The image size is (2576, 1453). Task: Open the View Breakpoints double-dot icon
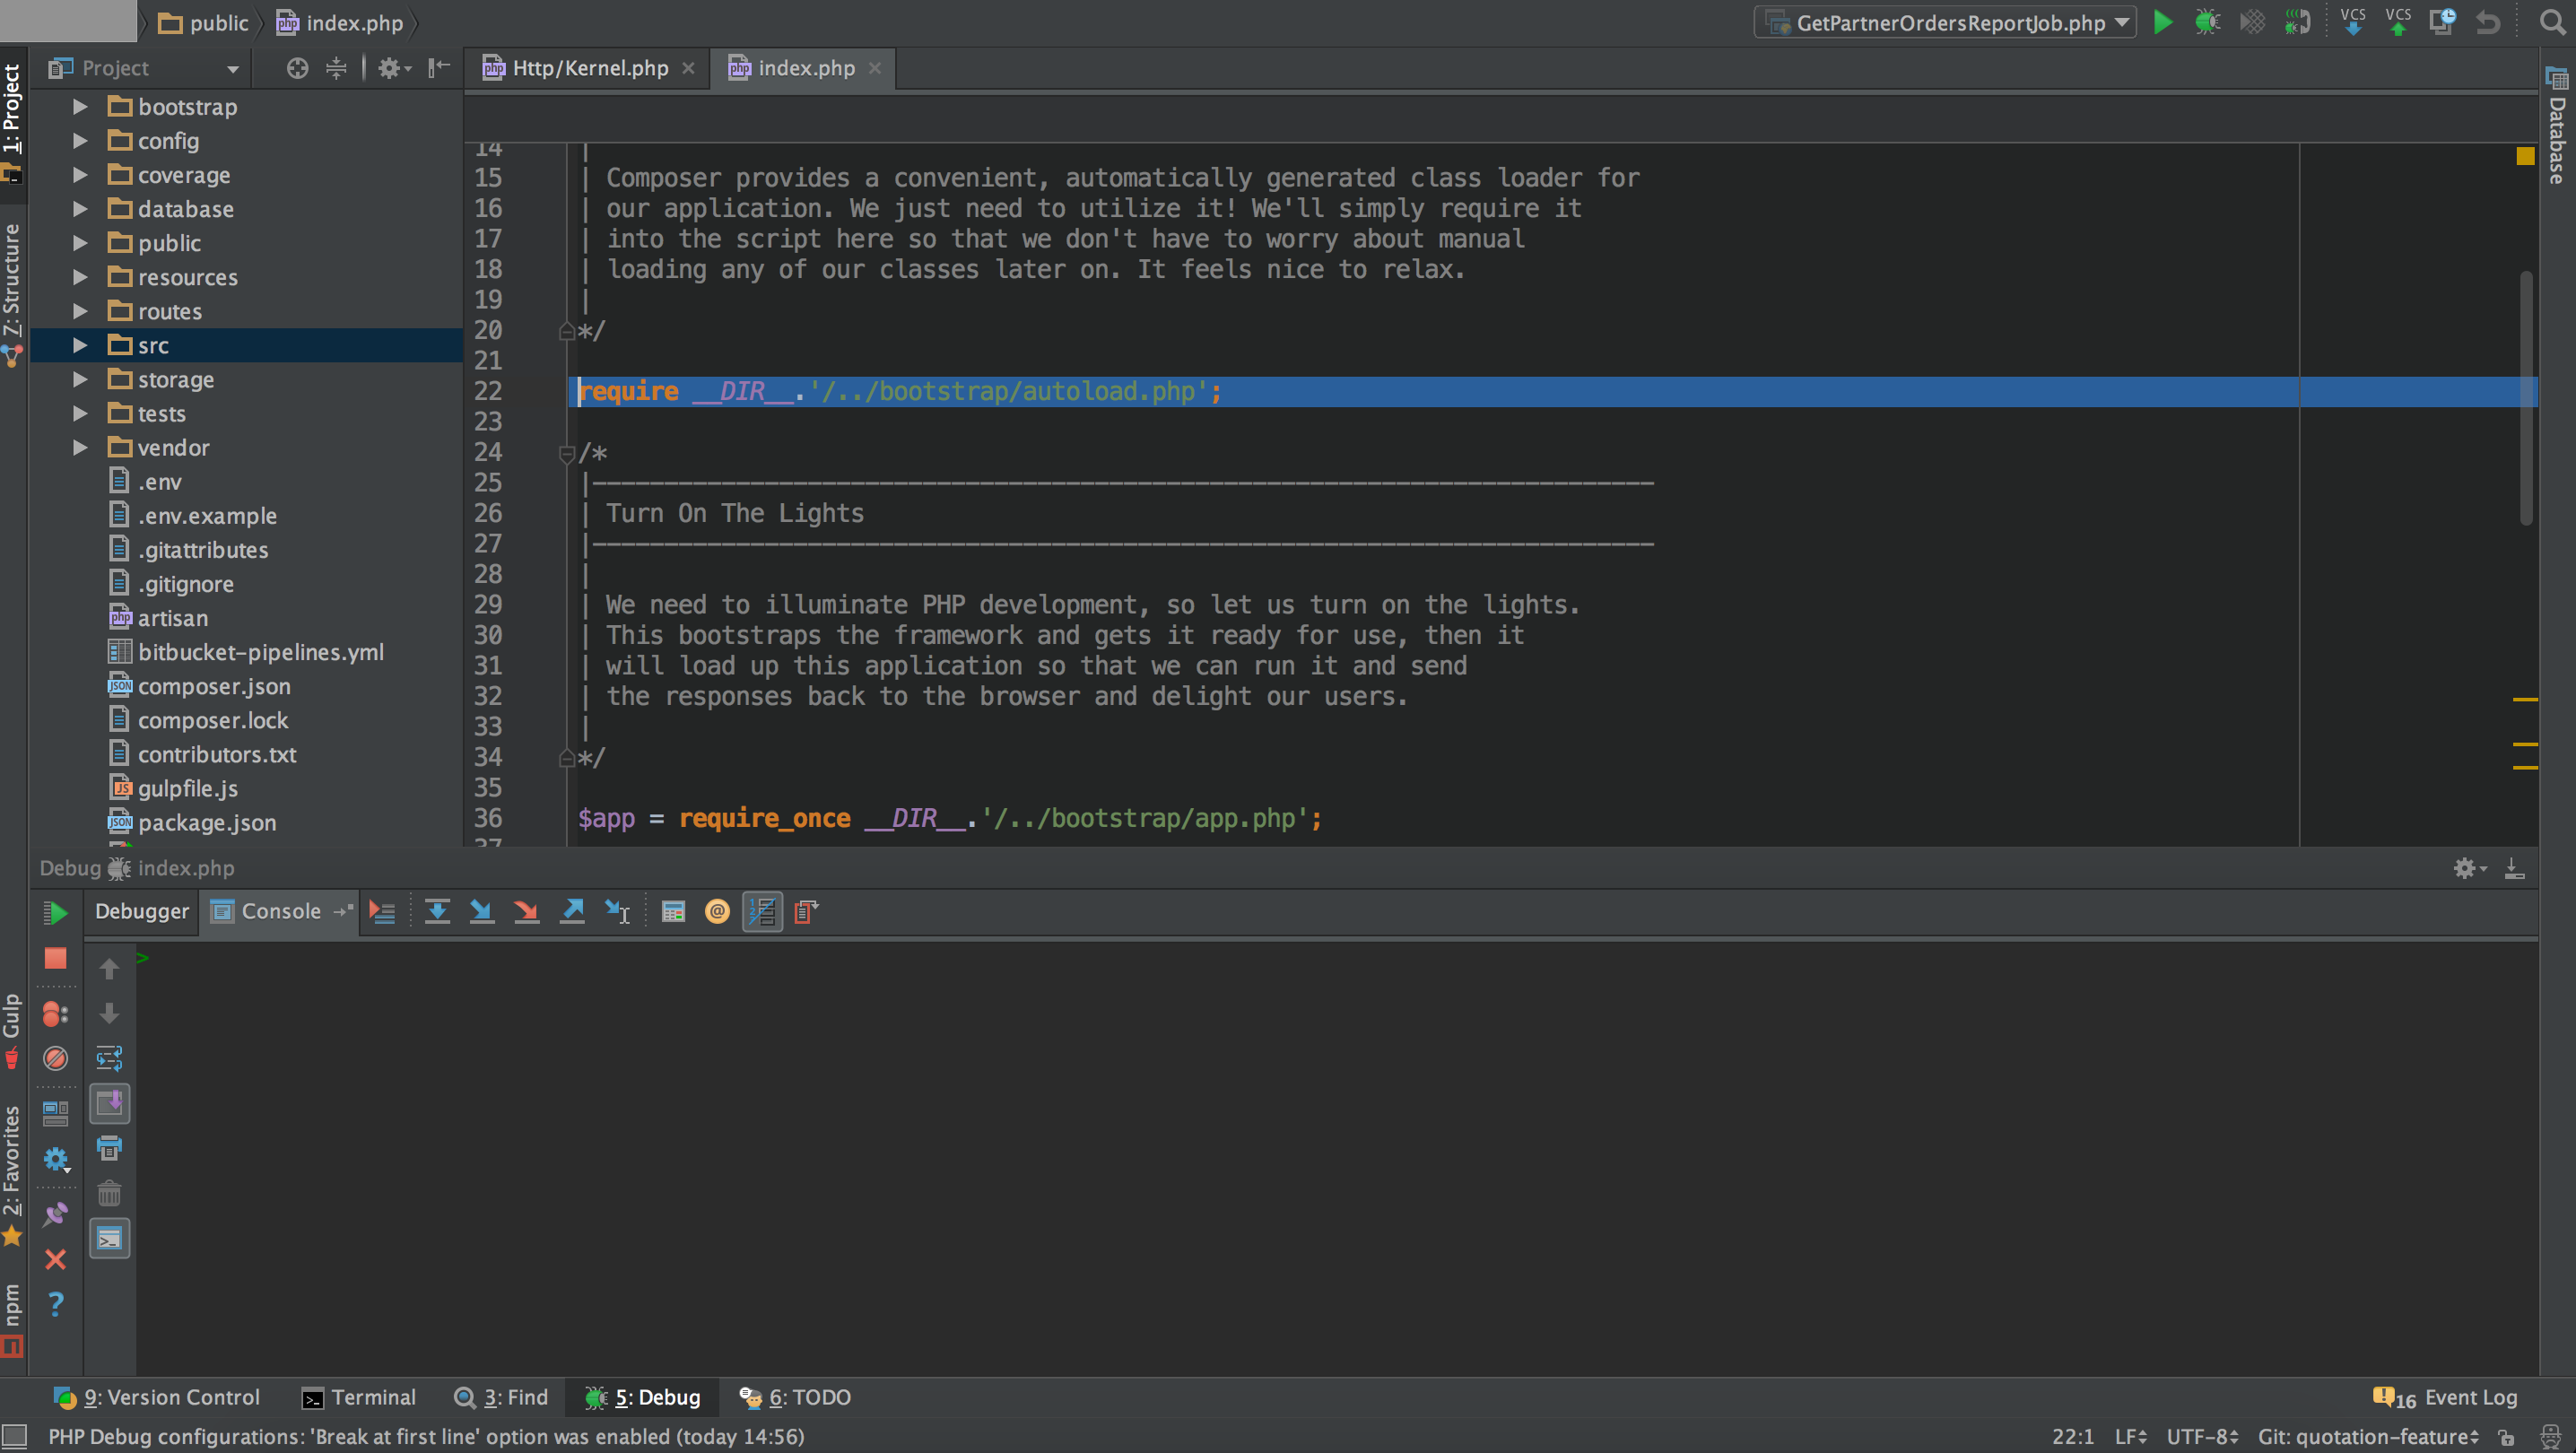point(55,1014)
